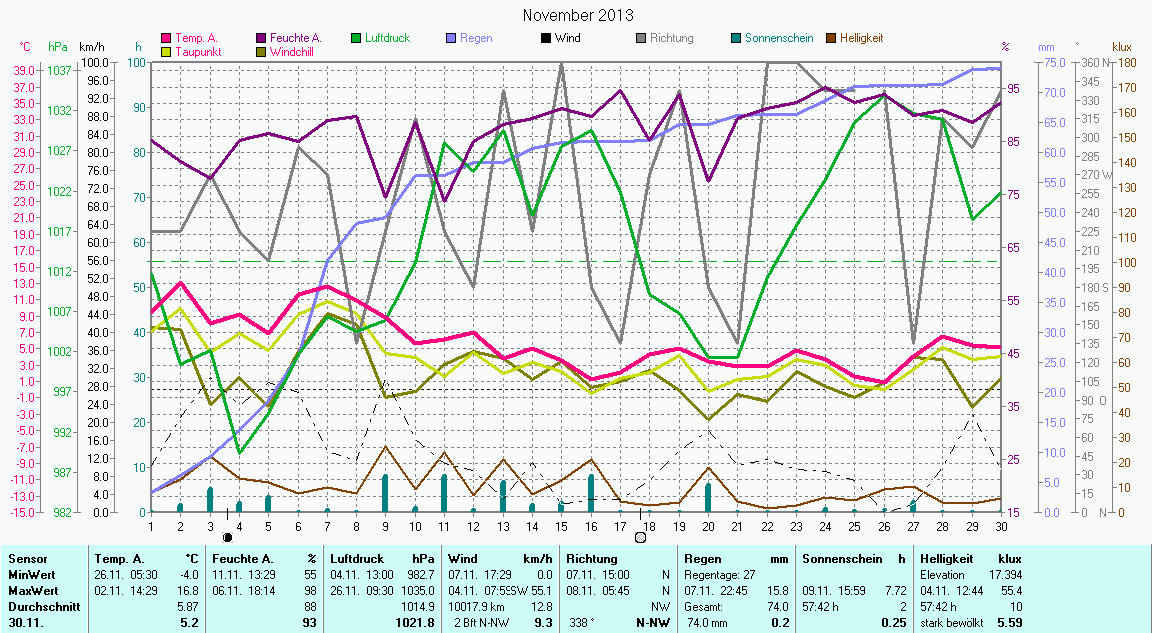Select the MaxWert row label

(30, 590)
